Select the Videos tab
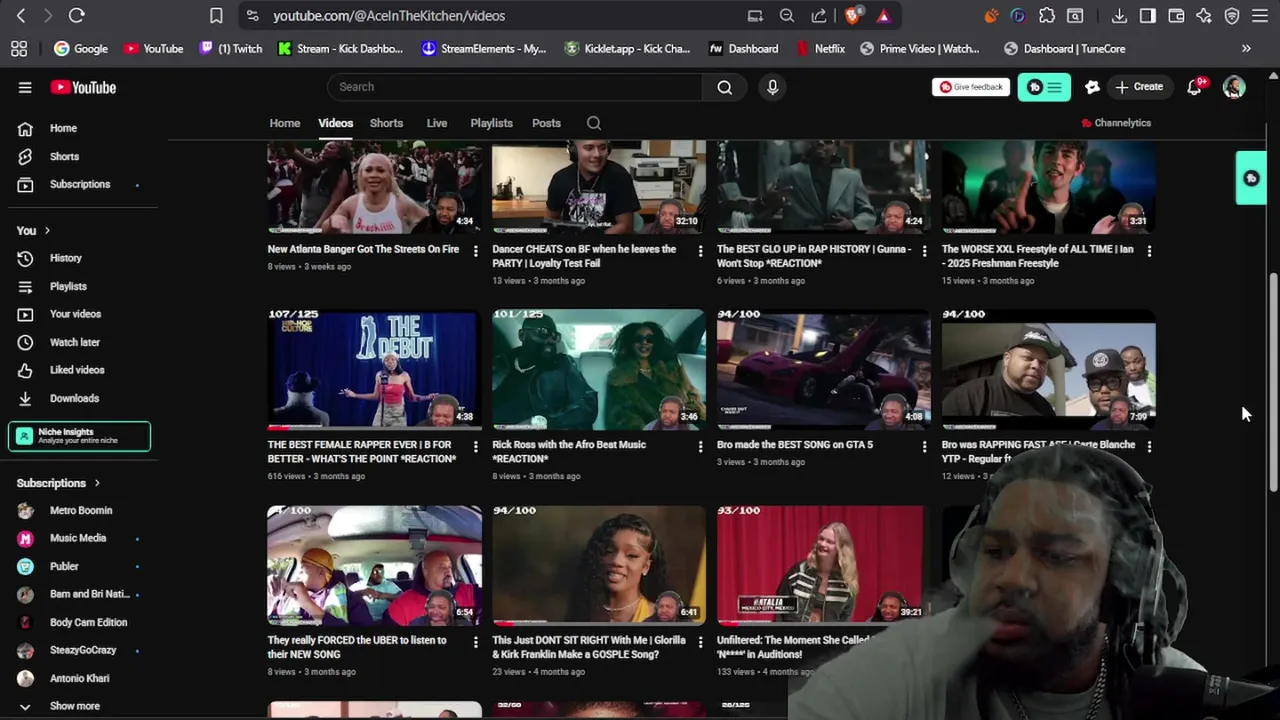The width and height of the screenshot is (1280, 720). (335, 123)
